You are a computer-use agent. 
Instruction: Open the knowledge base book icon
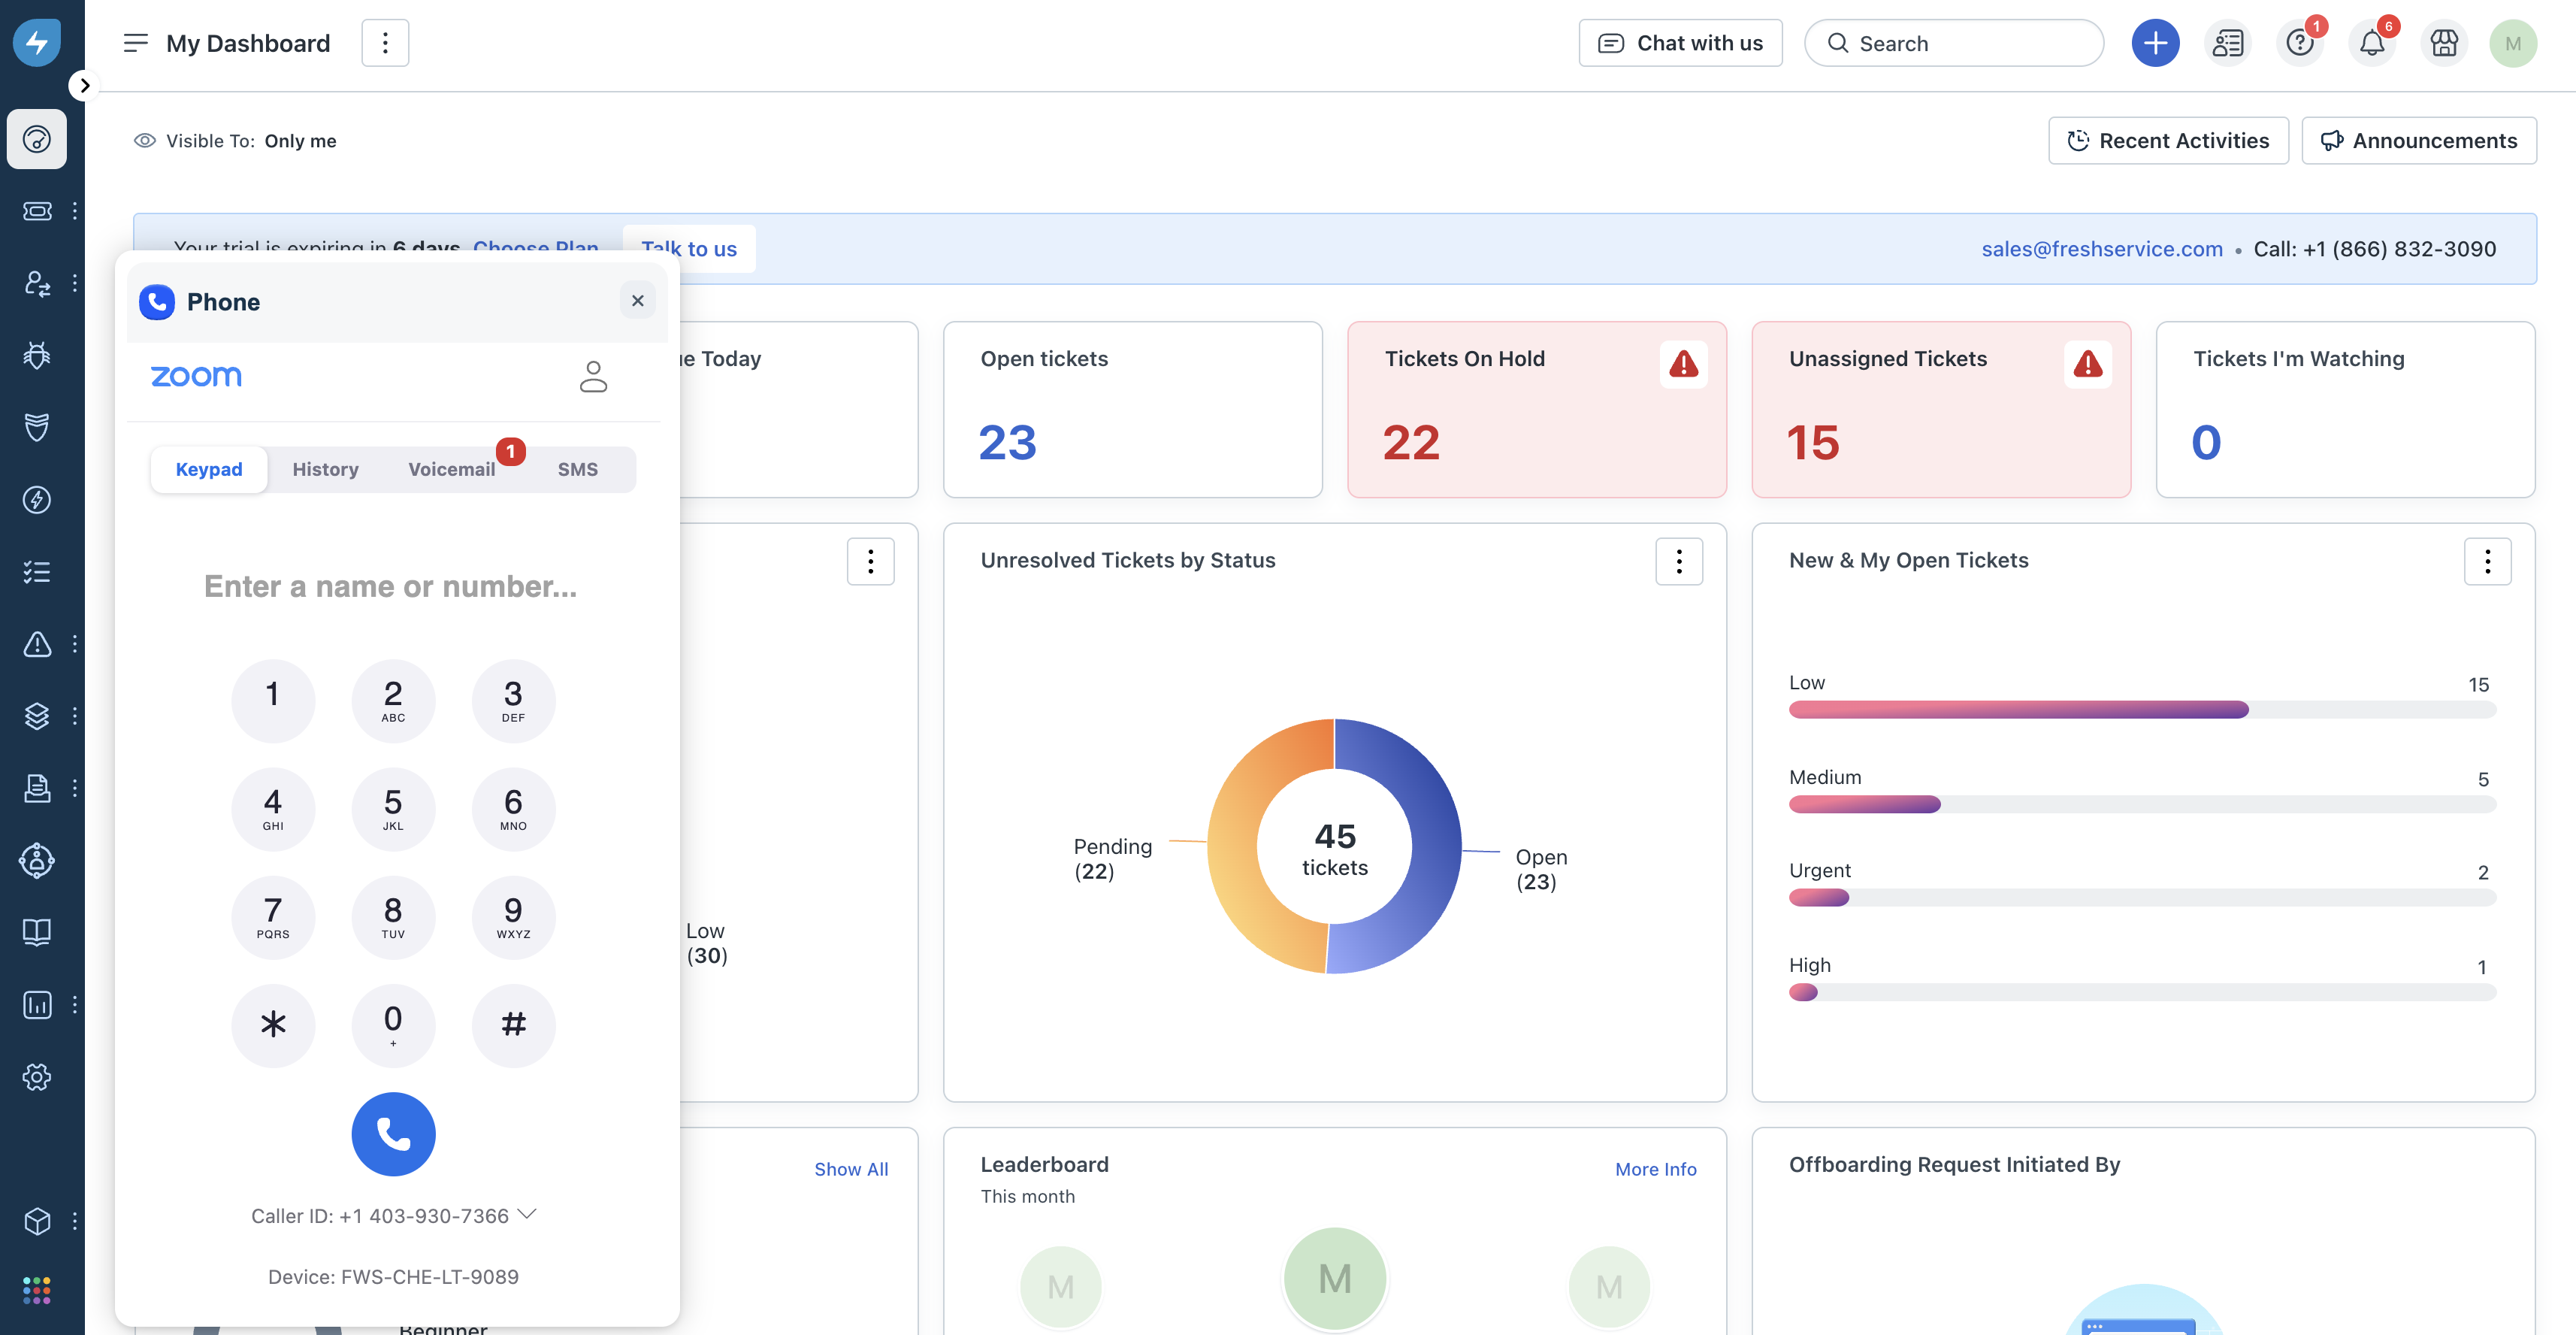click(37, 932)
